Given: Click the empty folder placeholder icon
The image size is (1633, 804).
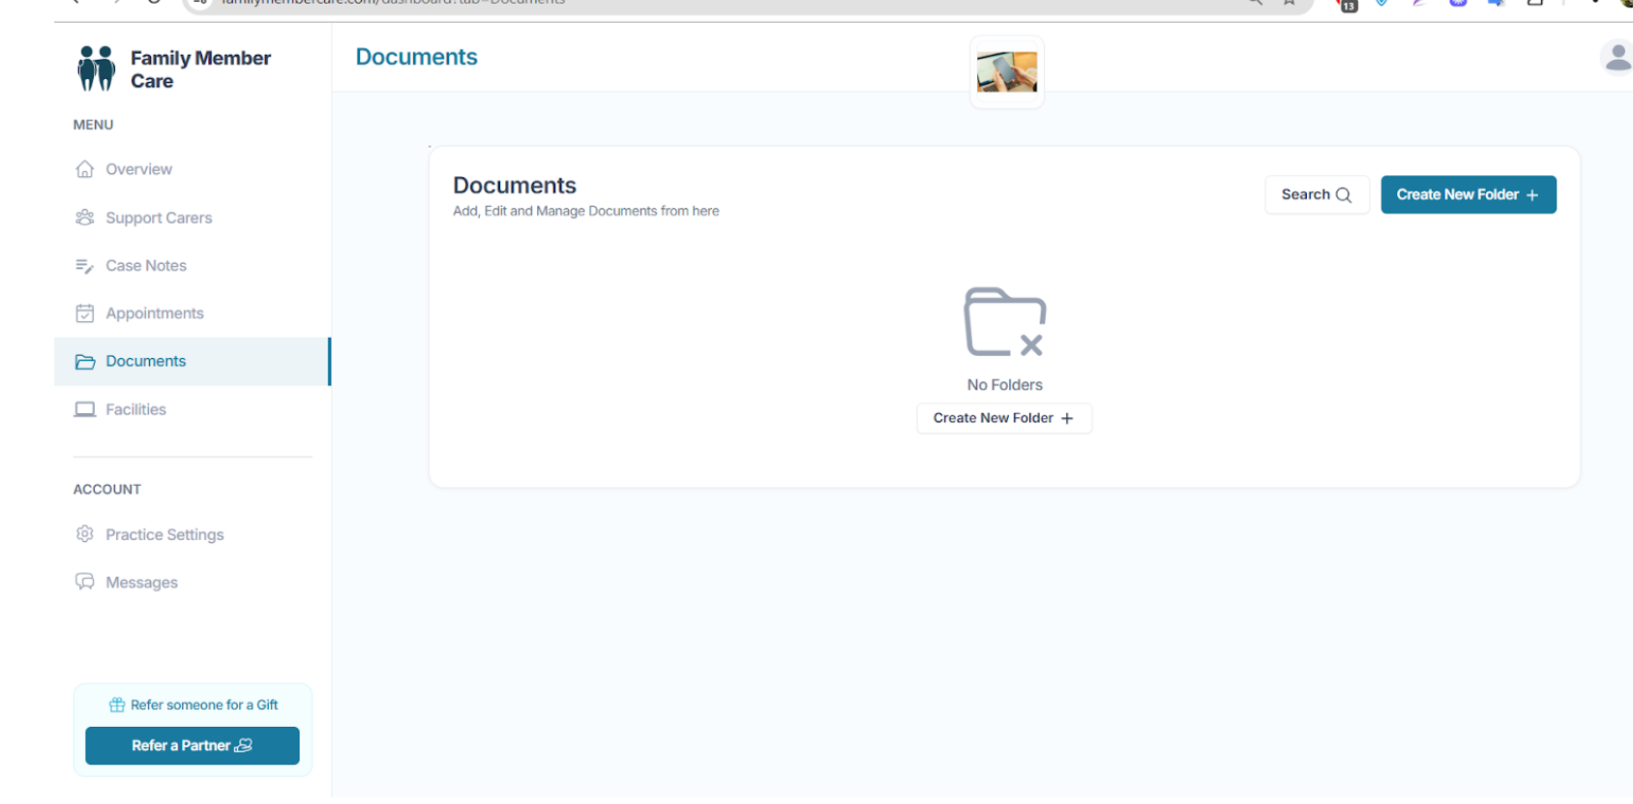Looking at the screenshot, I should pyautogui.click(x=1004, y=322).
